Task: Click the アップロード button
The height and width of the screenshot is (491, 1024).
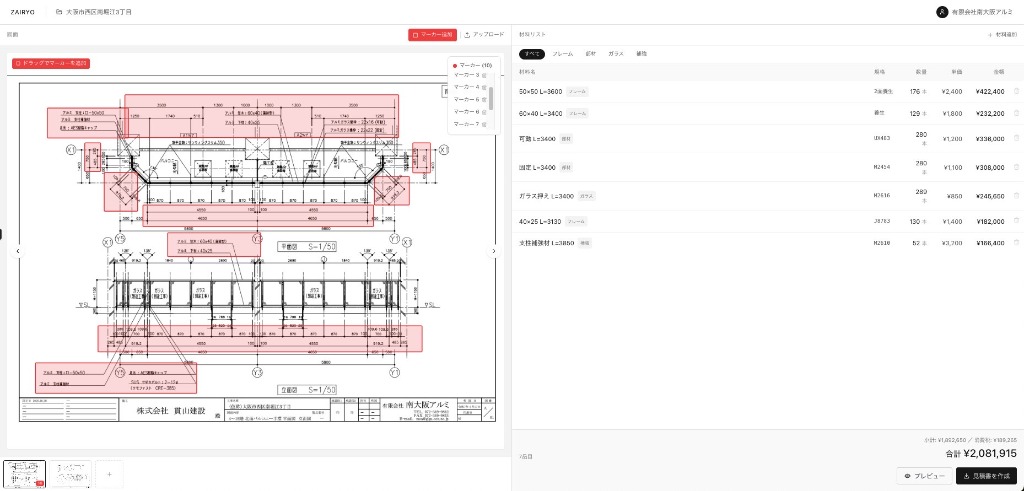Action: point(484,34)
